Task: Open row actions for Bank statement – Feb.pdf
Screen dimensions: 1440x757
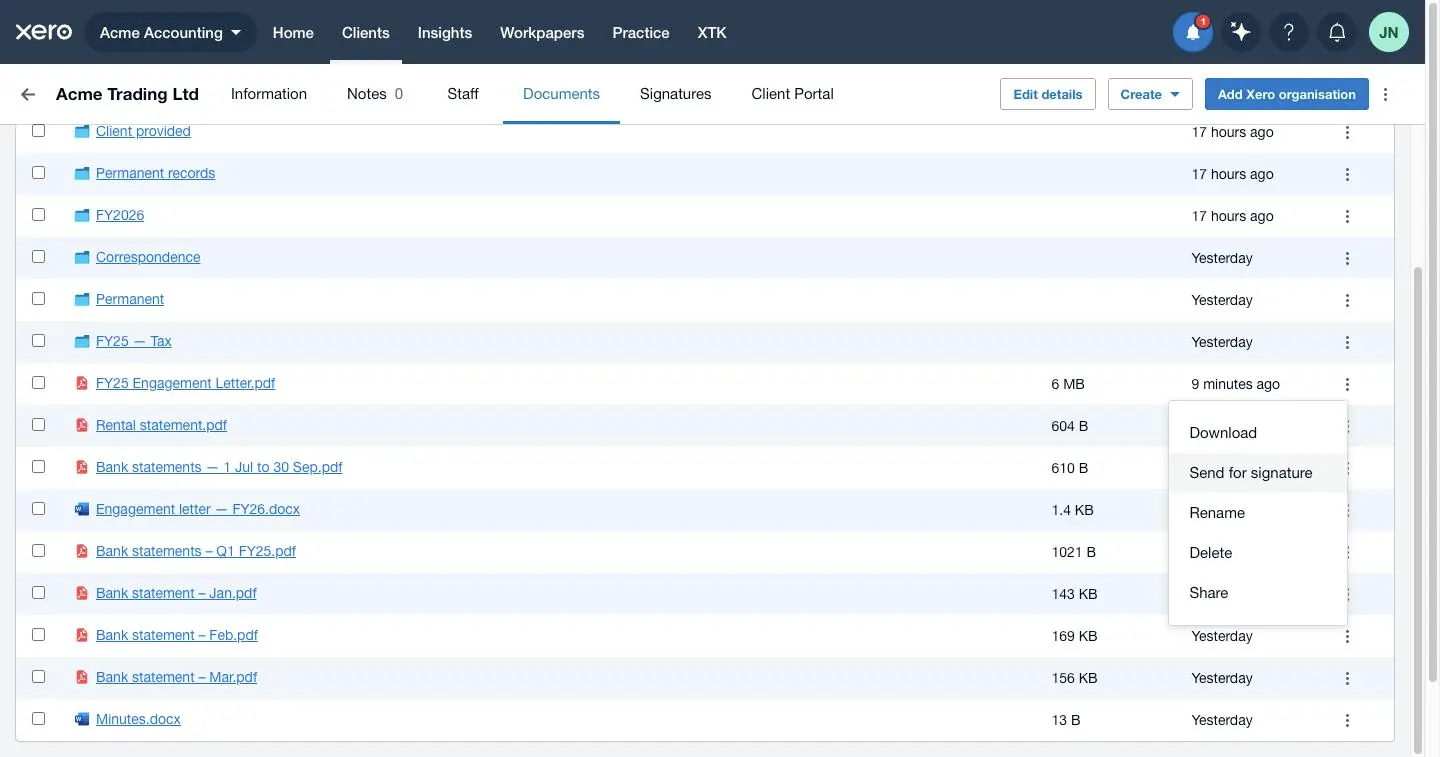Action: coord(1348,636)
